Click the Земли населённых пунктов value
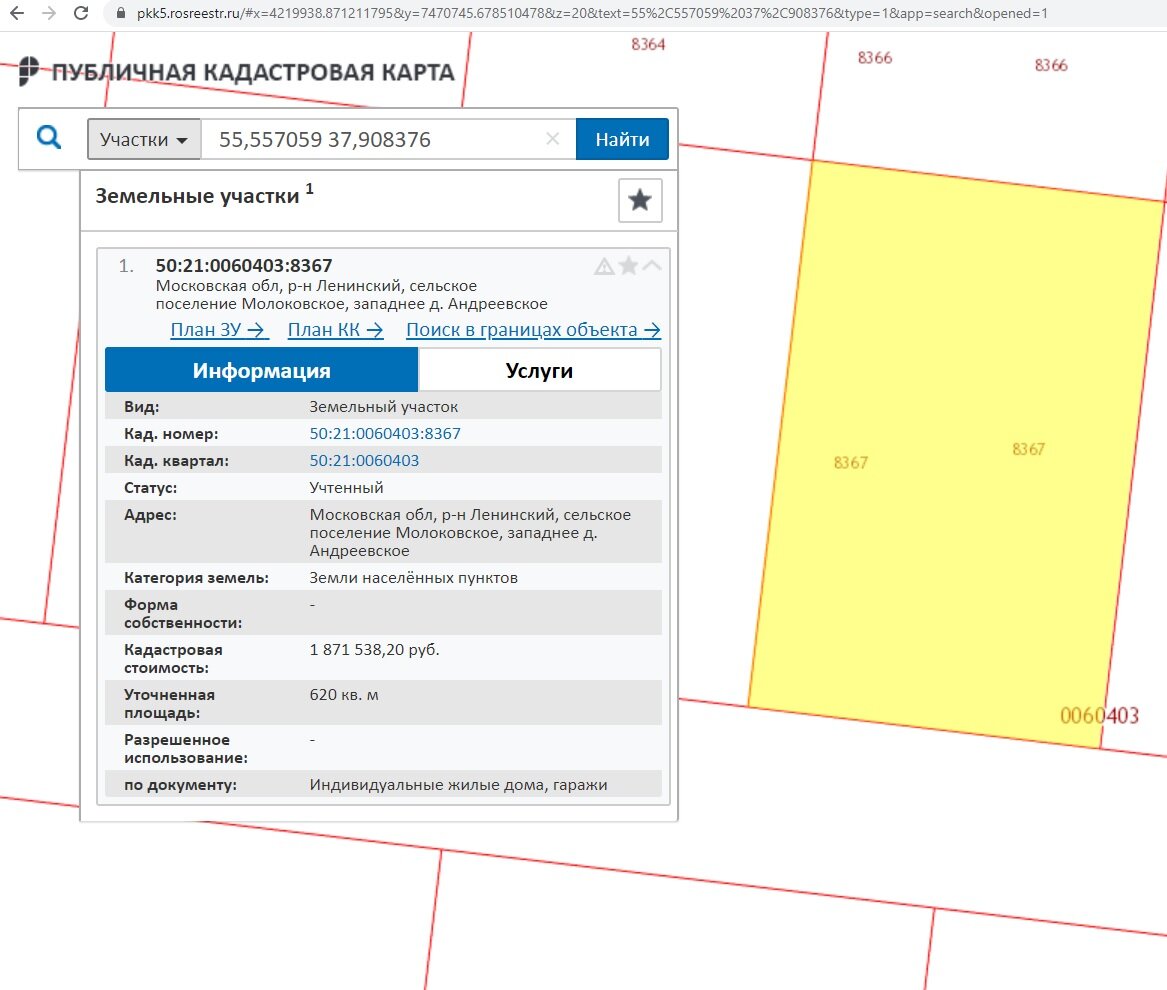 pyautogui.click(x=413, y=578)
